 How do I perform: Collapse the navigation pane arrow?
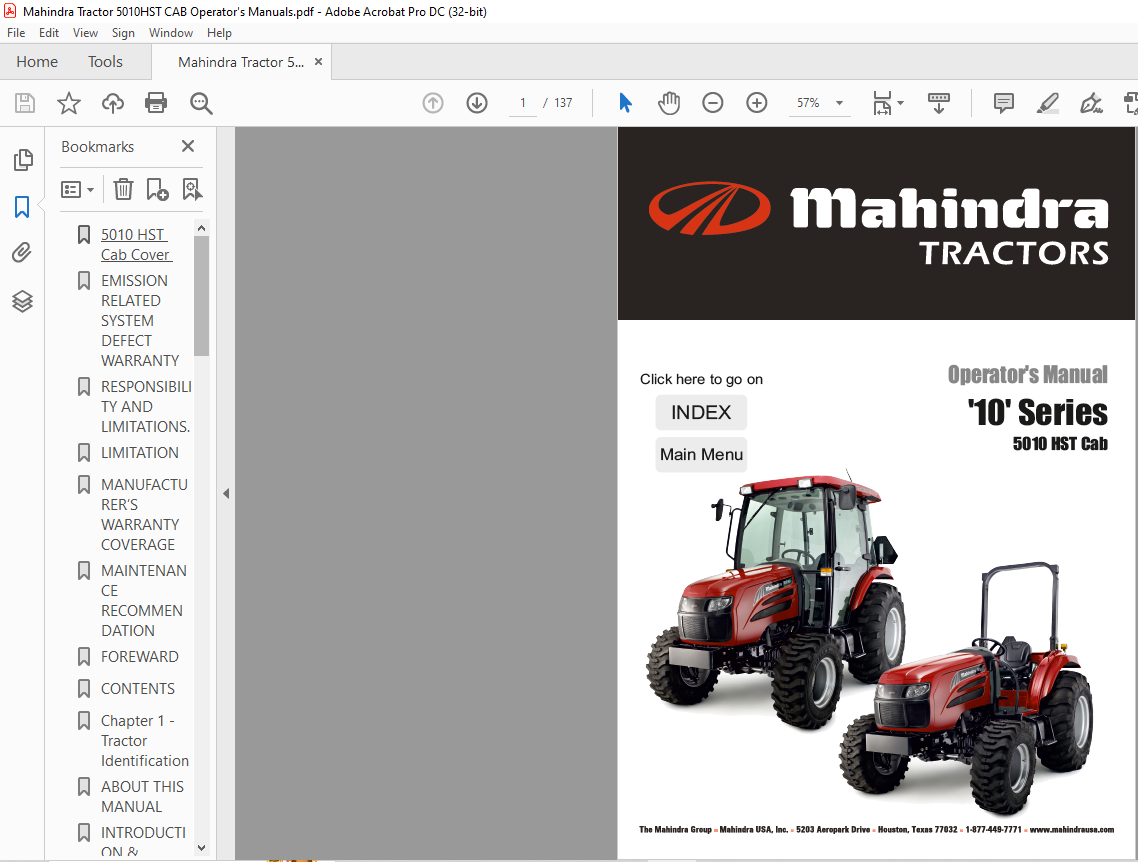point(226,493)
